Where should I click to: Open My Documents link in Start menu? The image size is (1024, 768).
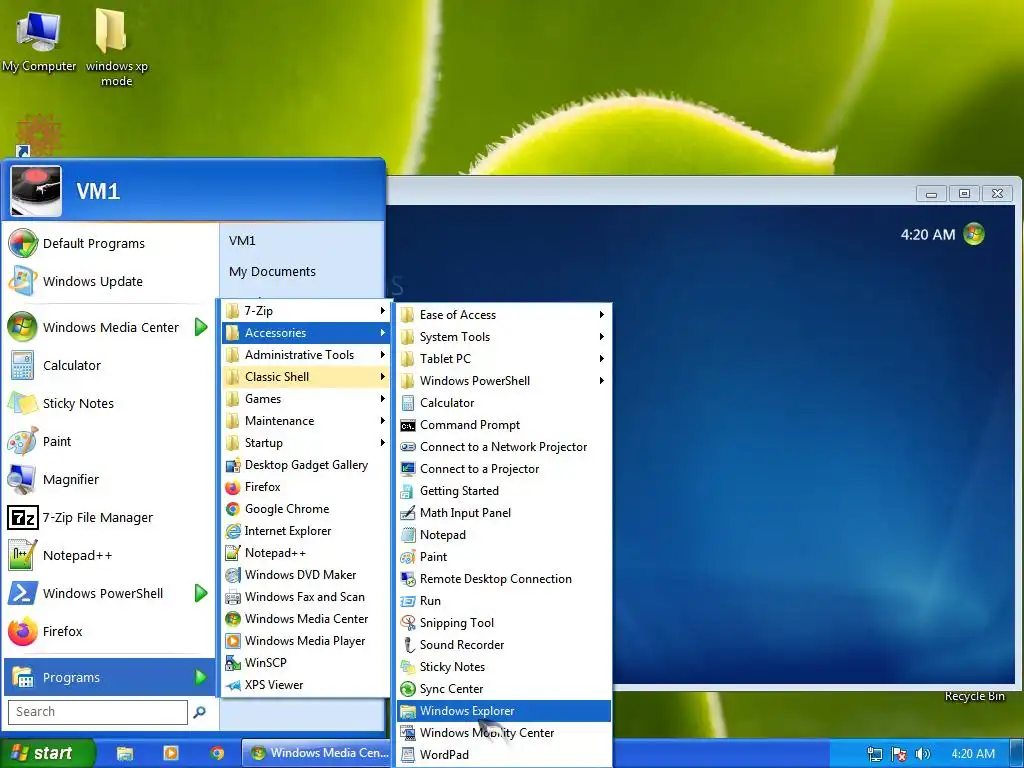tap(272, 272)
